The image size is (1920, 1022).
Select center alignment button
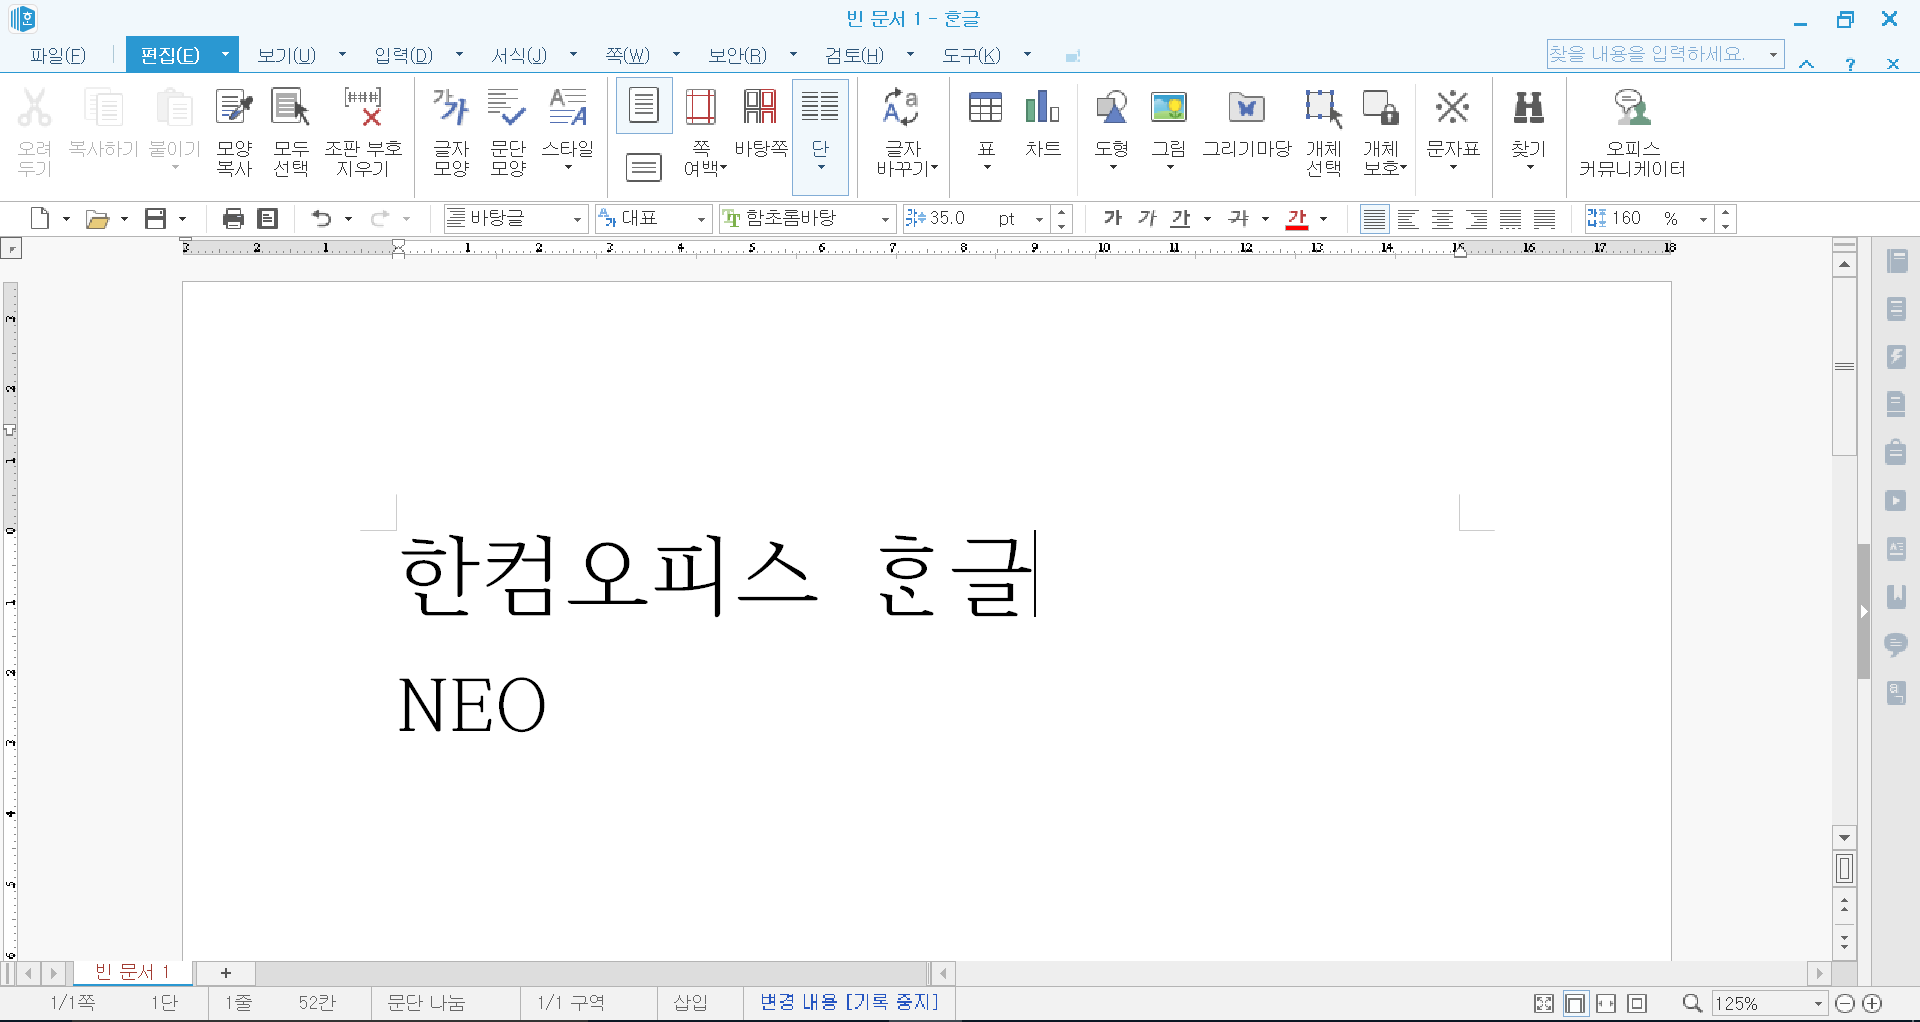(x=1442, y=219)
